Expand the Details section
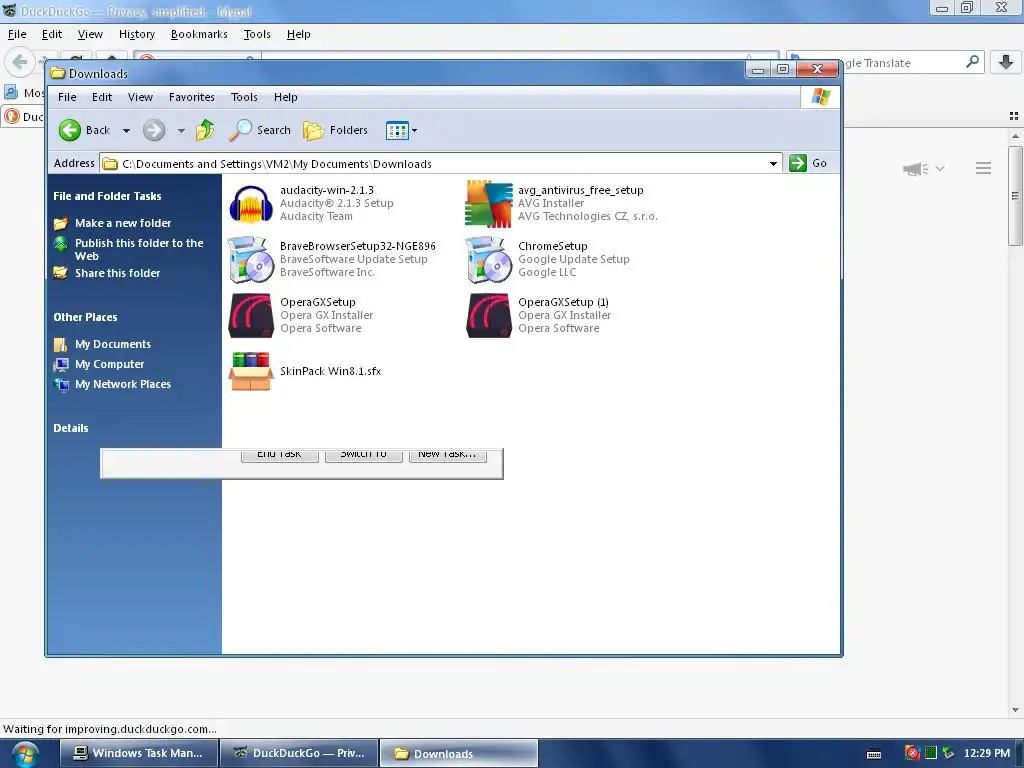The height and width of the screenshot is (768, 1024). pos(71,428)
